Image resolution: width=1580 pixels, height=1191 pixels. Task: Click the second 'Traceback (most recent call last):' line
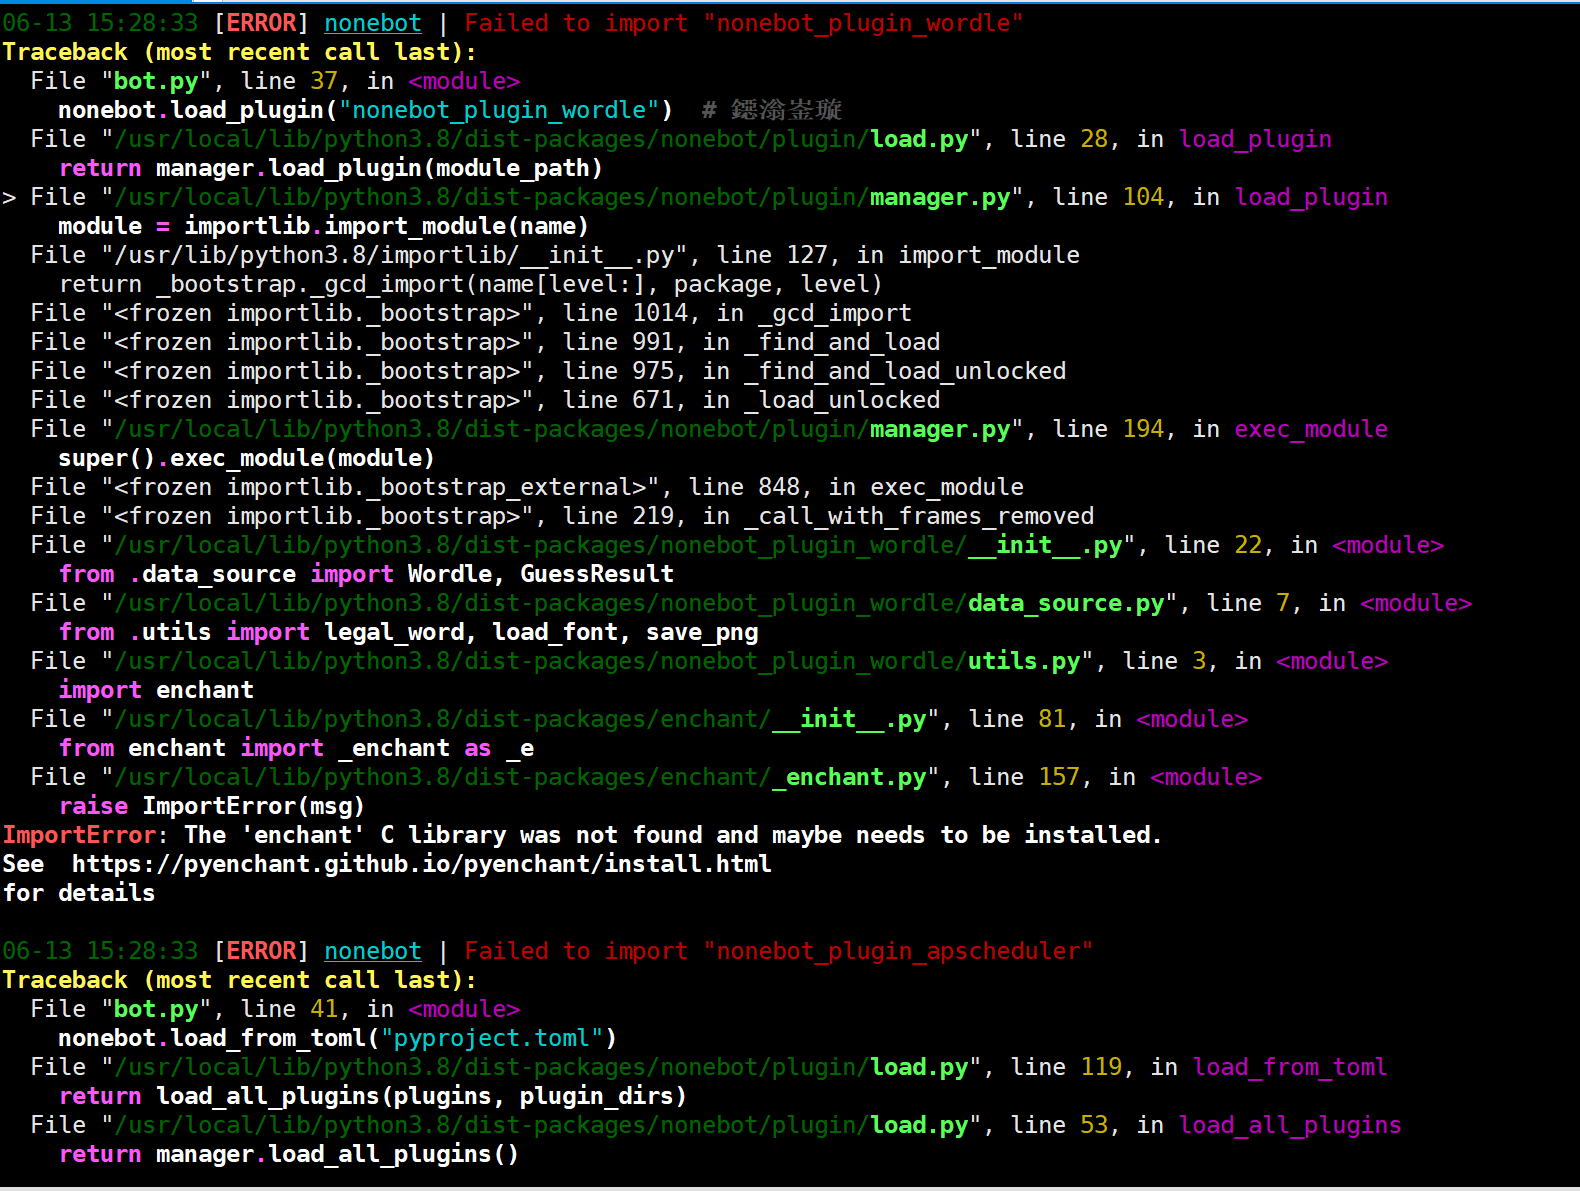[240, 980]
